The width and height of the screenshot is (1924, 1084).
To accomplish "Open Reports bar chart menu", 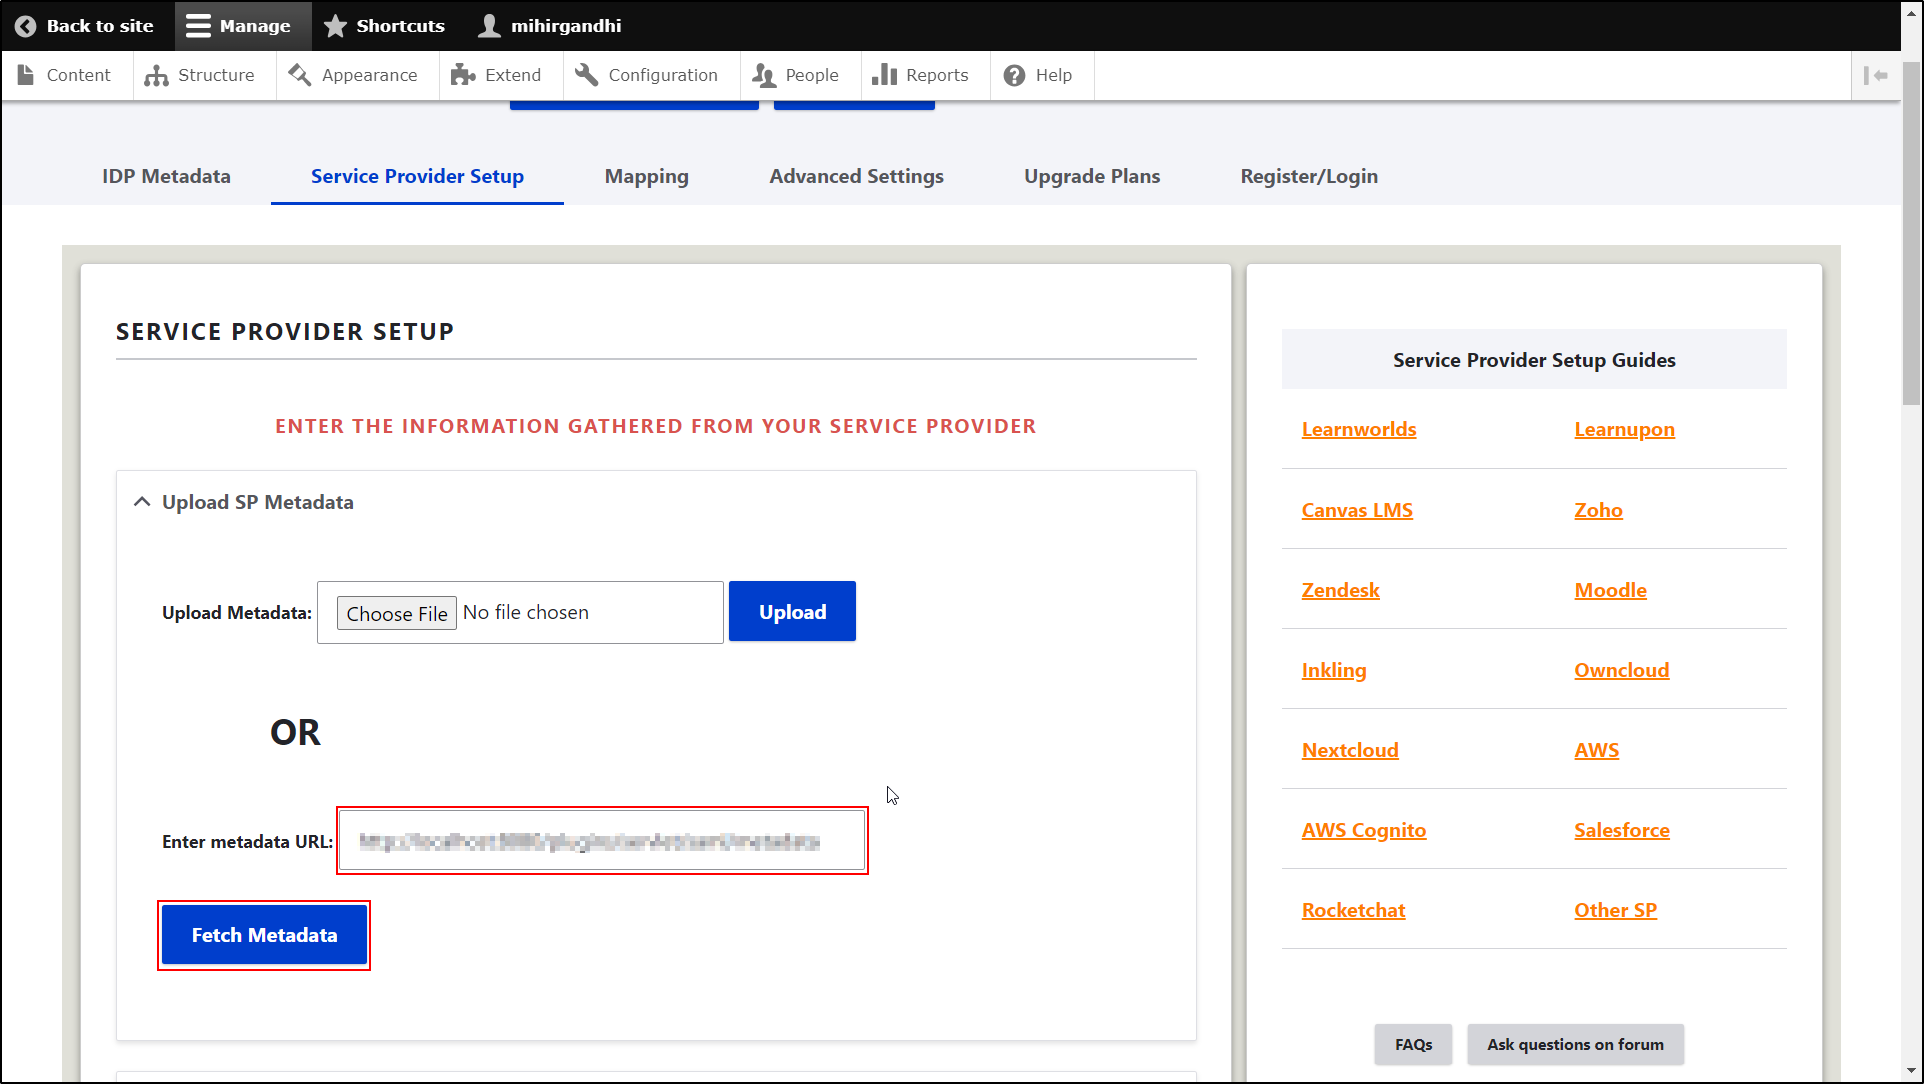I will (884, 75).
